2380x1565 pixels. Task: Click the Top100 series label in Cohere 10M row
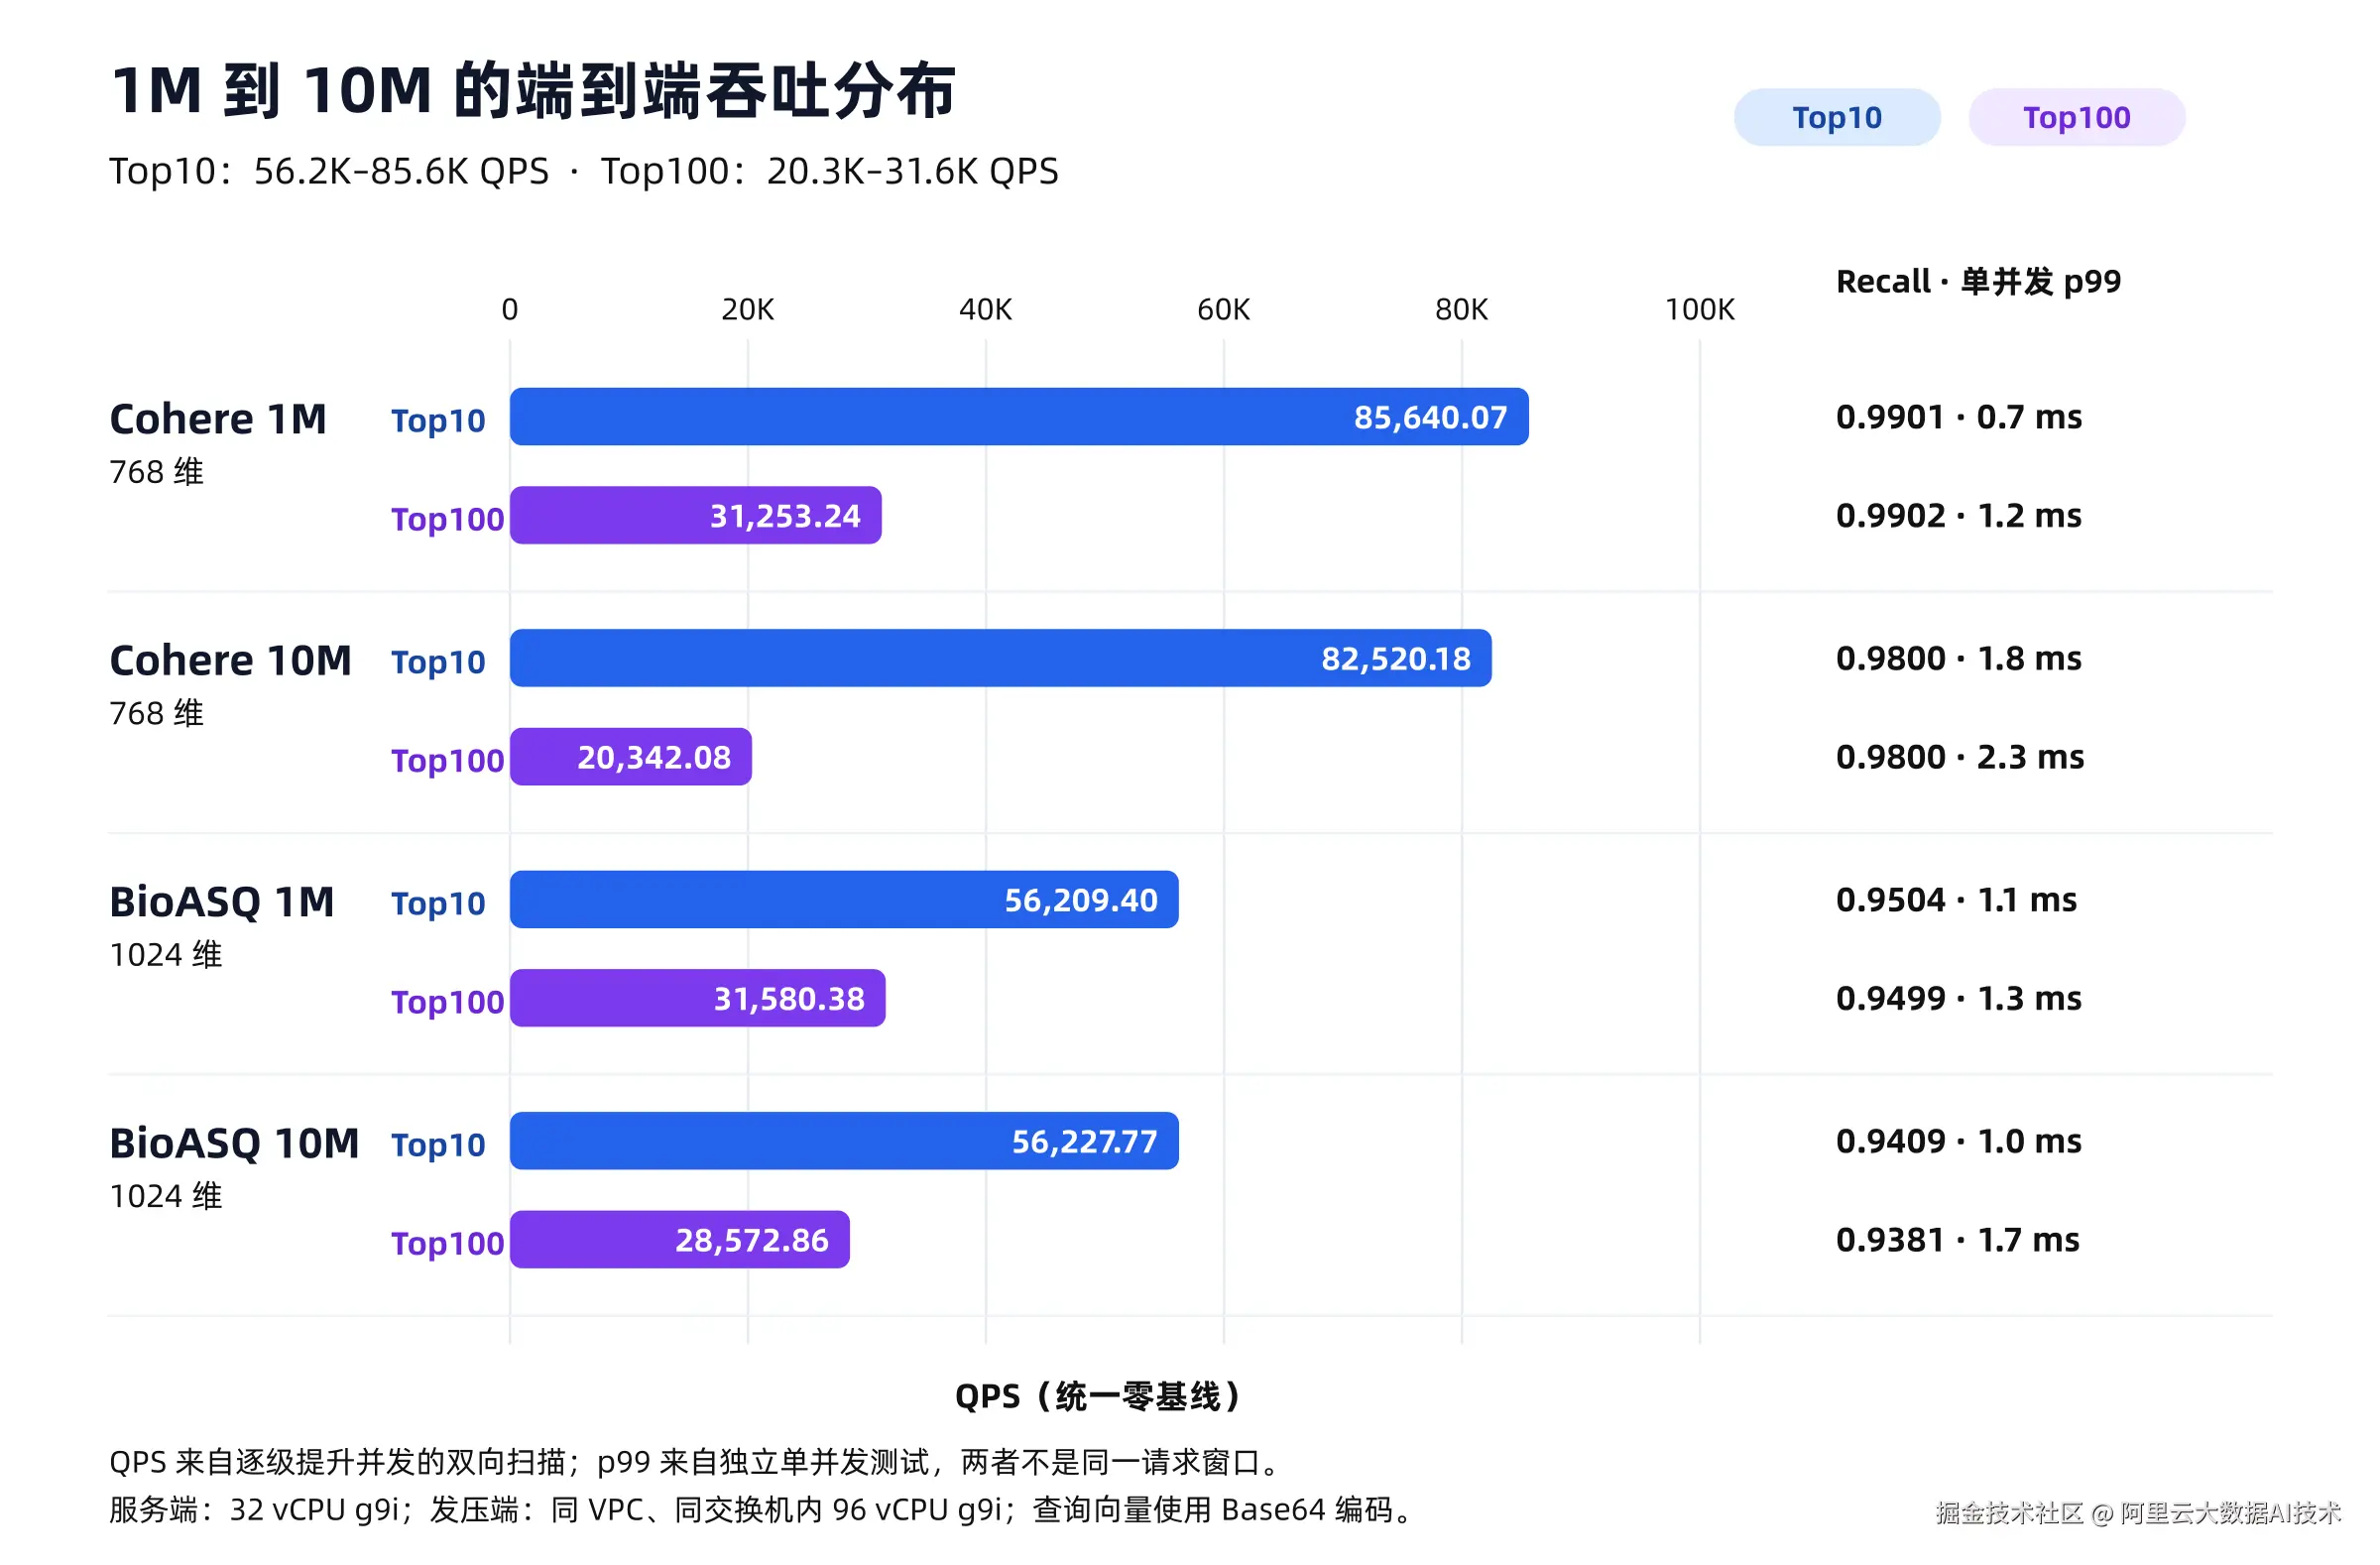[447, 761]
